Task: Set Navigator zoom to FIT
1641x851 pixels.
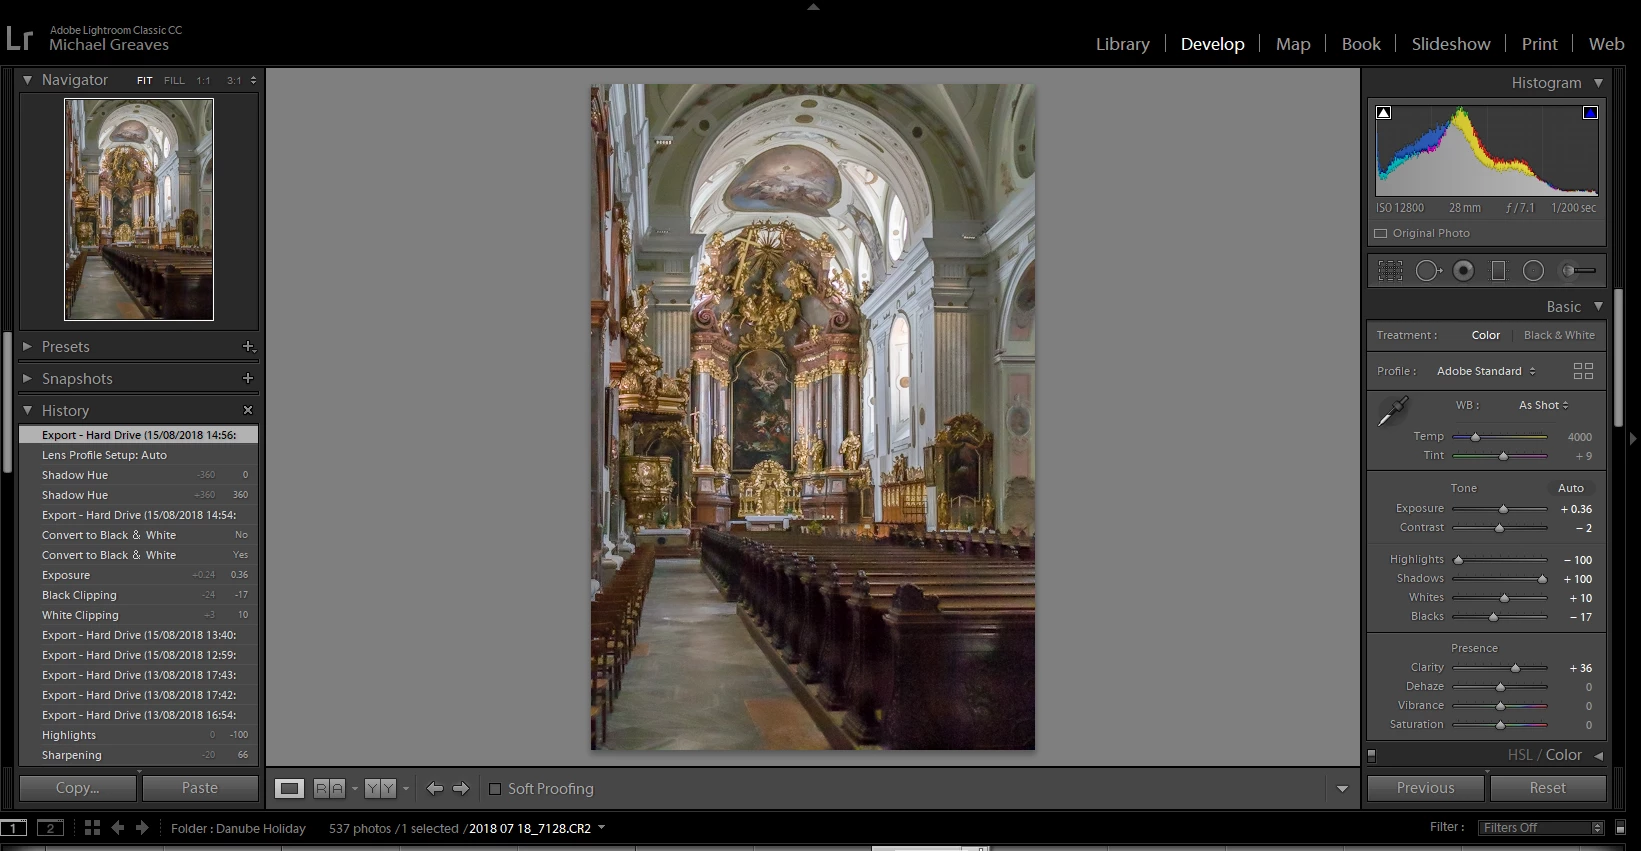Action: 145,80
